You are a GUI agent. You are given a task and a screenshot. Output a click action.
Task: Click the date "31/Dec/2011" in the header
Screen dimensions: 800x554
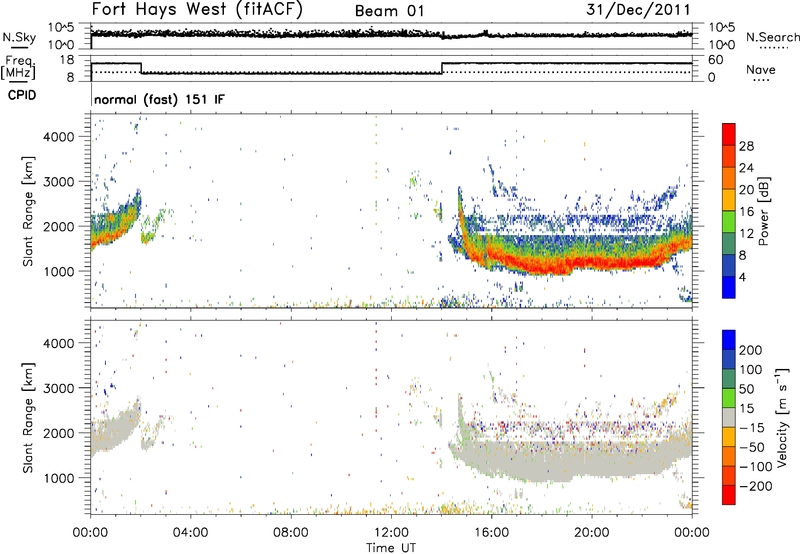coord(638,9)
